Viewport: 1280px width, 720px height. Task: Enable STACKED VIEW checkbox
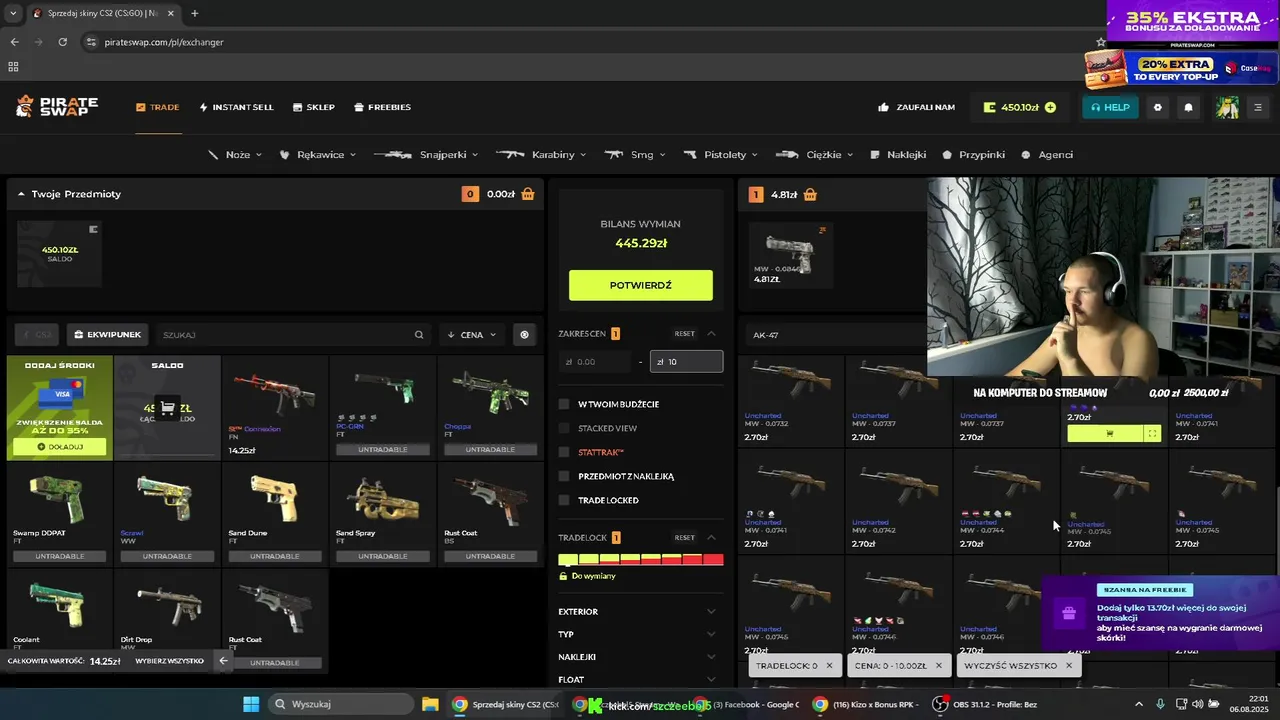click(564, 428)
